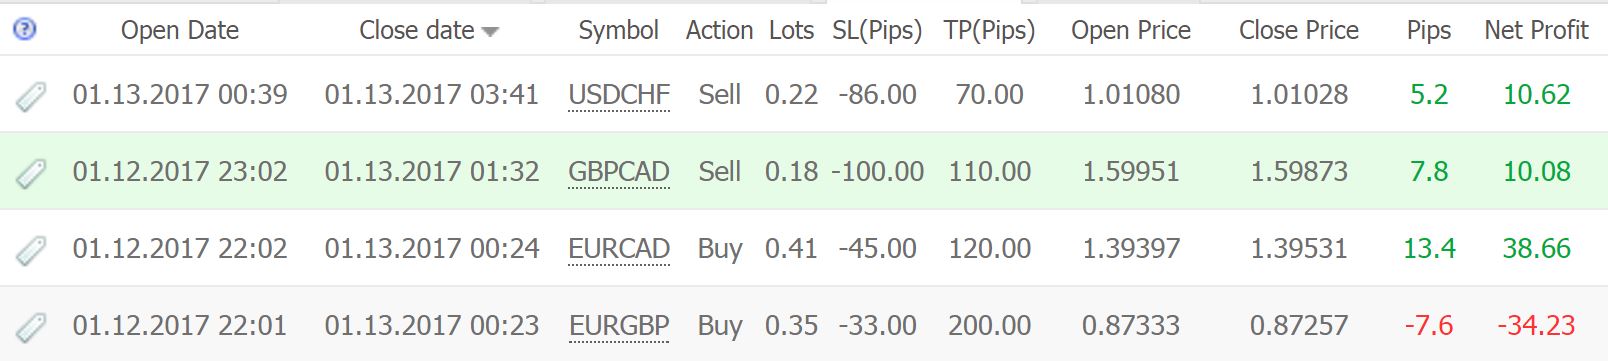The image size is (1608, 361).
Task: Sort by Open Price column
Action: [x=1131, y=31]
